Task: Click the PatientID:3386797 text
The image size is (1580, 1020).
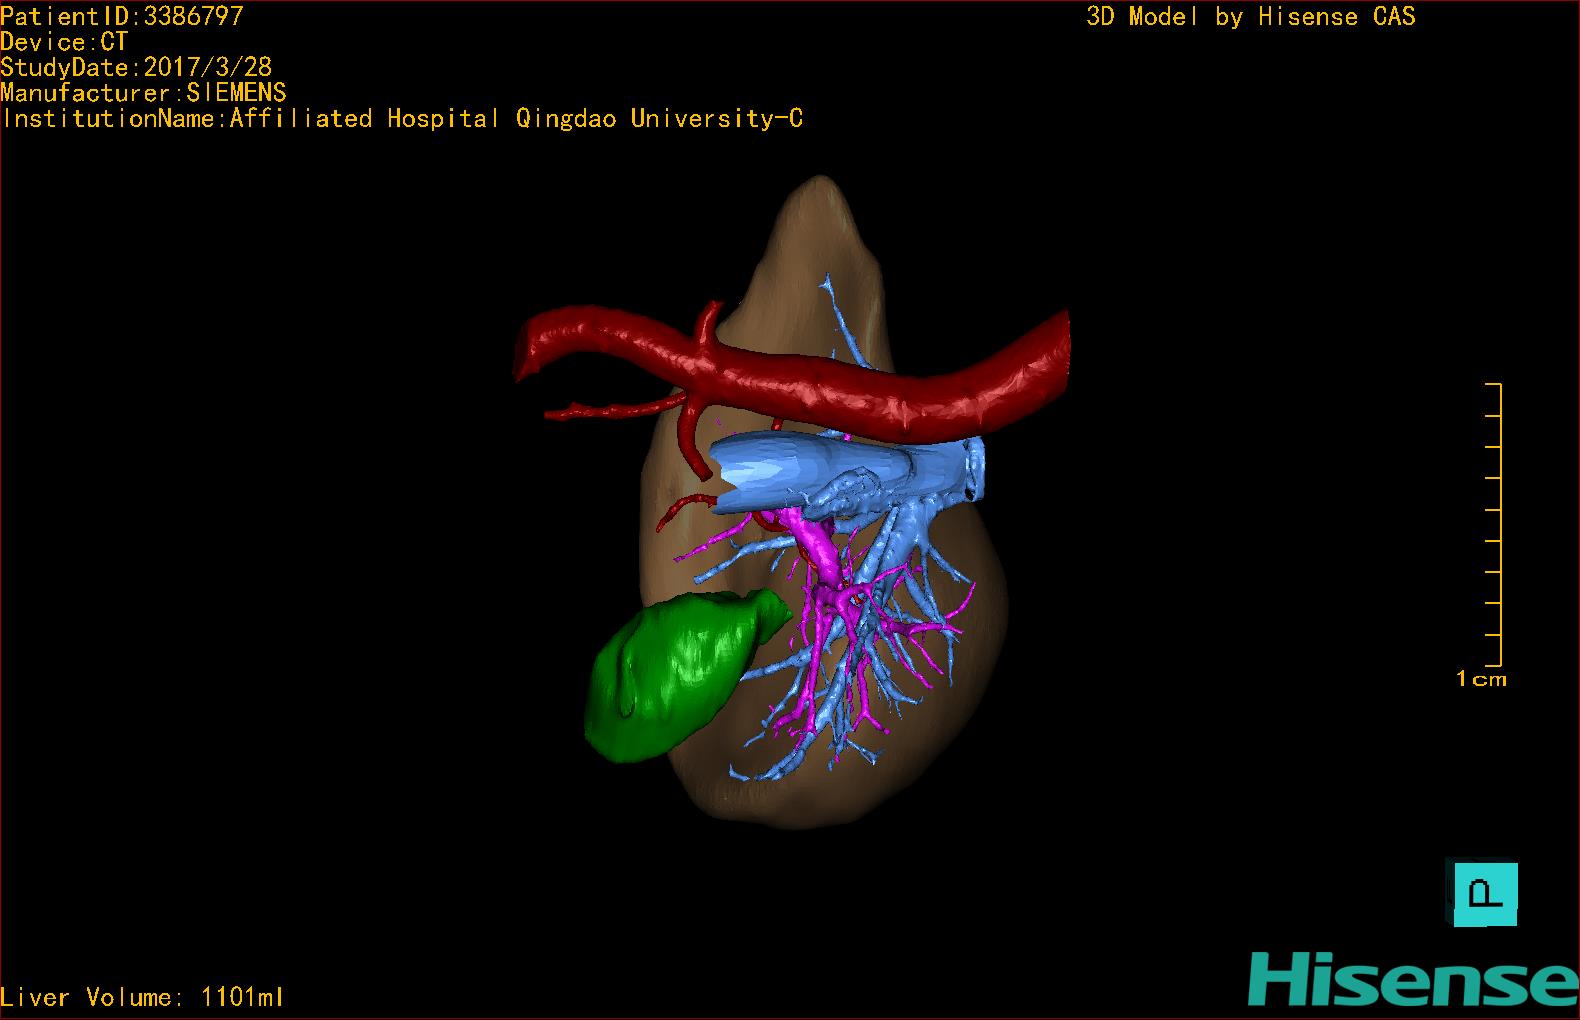Action: (122, 16)
